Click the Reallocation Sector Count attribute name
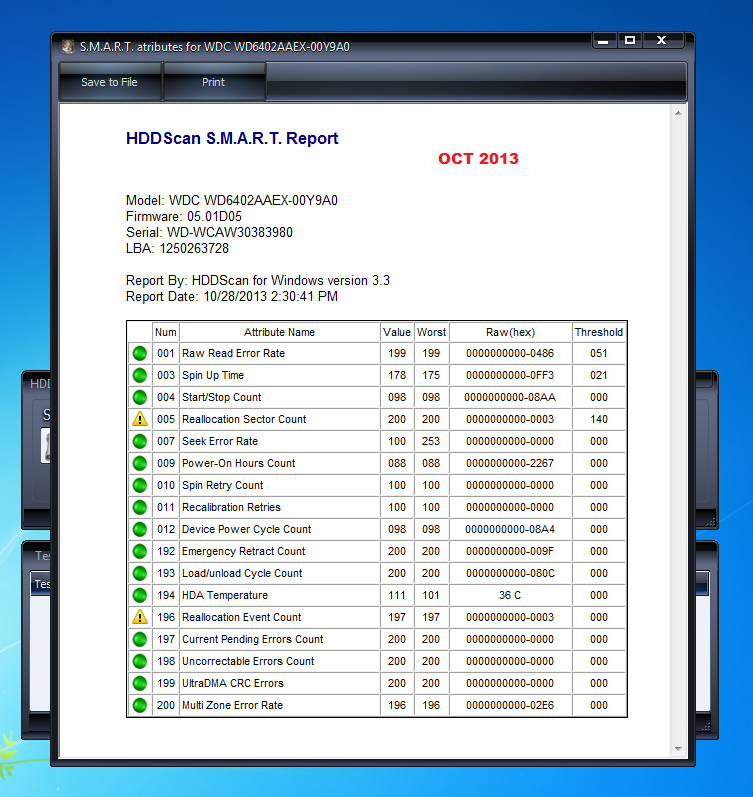This screenshot has width=753, height=797. pyautogui.click(x=244, y=419)
